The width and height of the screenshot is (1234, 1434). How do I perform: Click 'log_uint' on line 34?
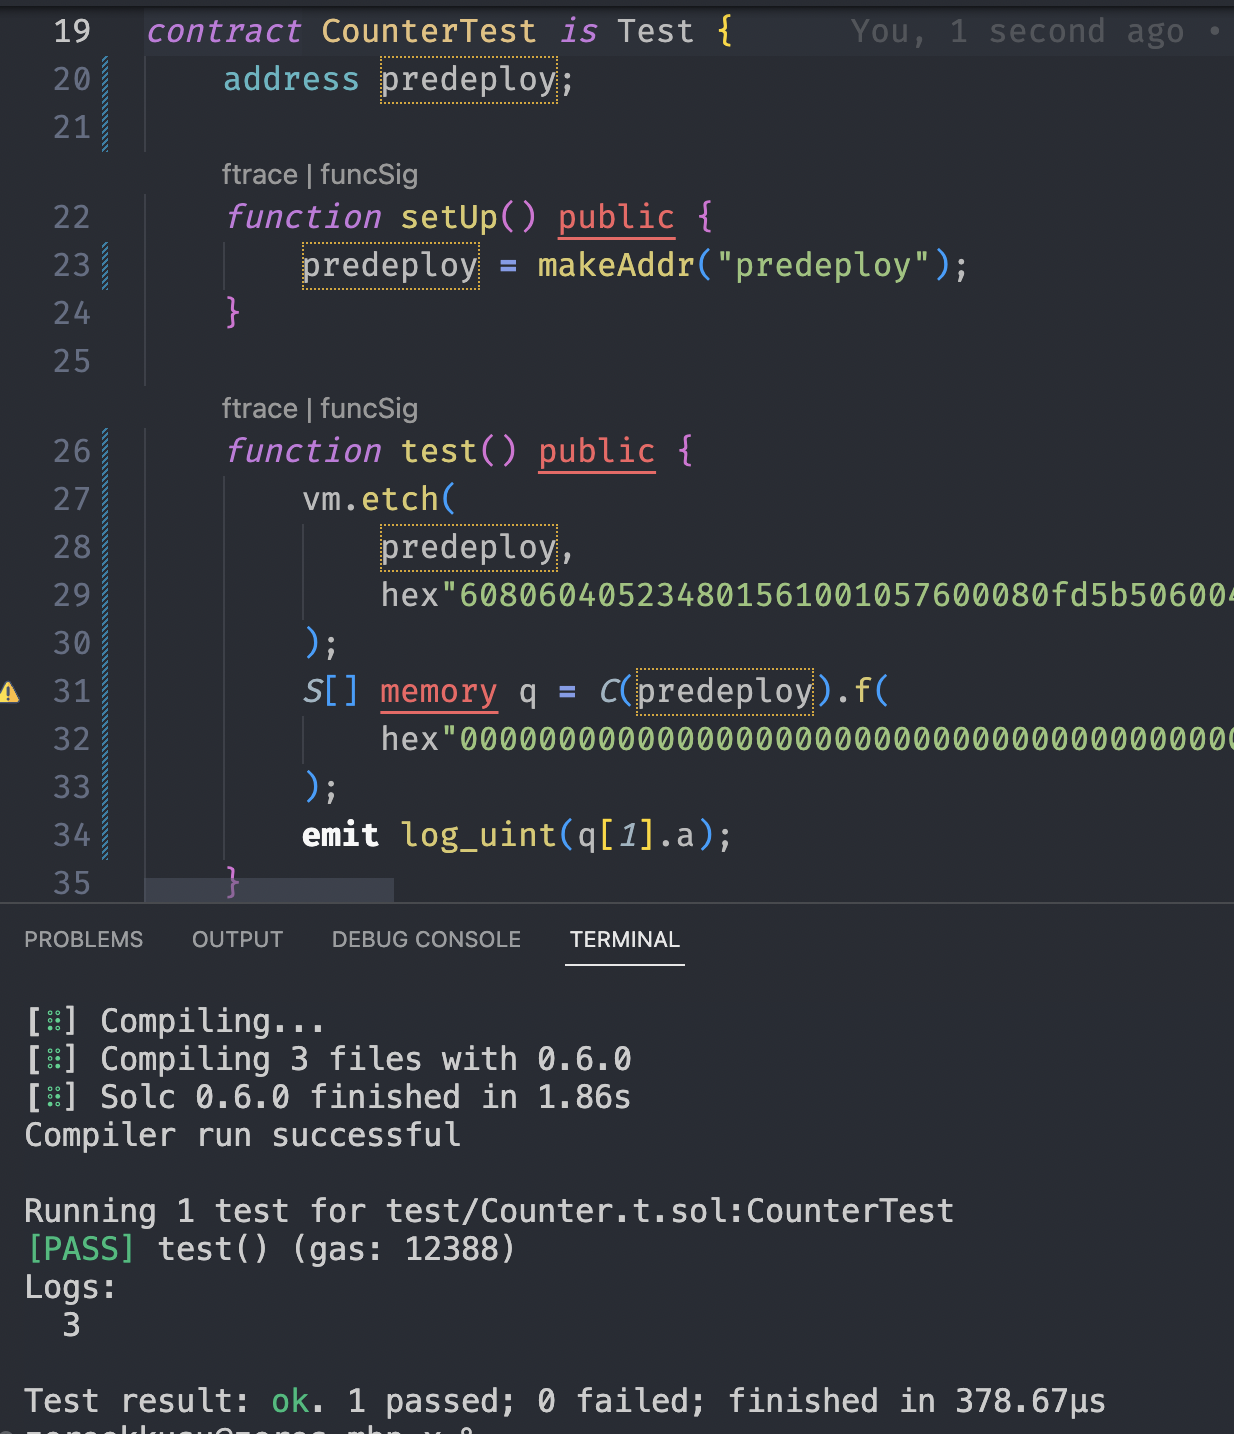point(478,835)
